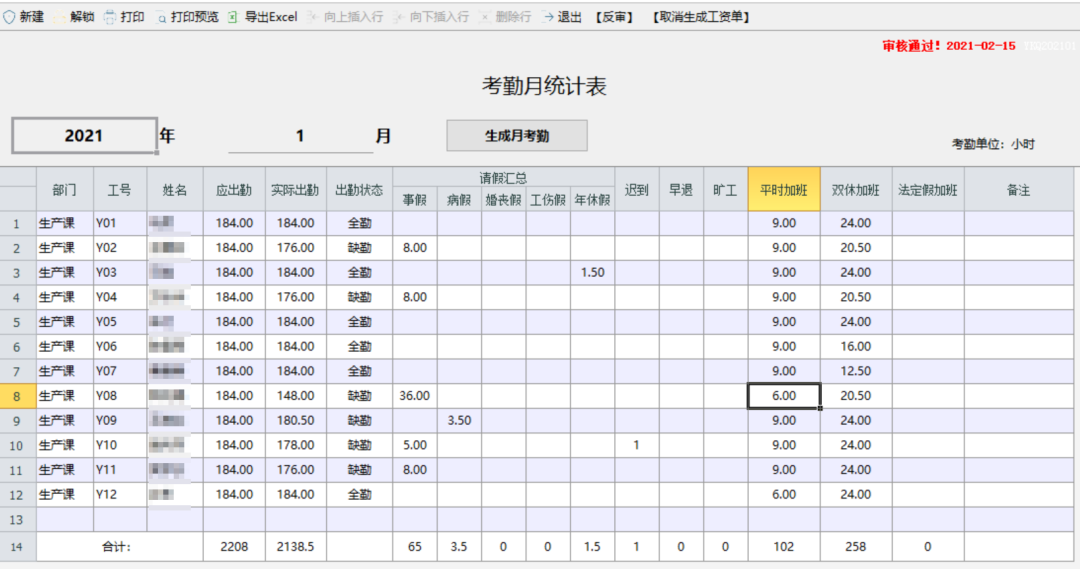Select the 工伤假 column header
The width and height of the screenshot is (1080, 569).
tap(548, 200)
